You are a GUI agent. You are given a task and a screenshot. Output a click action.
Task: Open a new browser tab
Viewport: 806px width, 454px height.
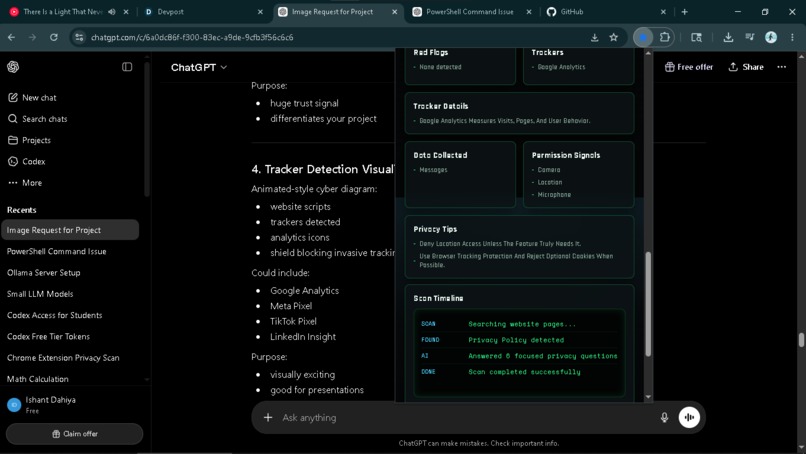click(684, 12)
